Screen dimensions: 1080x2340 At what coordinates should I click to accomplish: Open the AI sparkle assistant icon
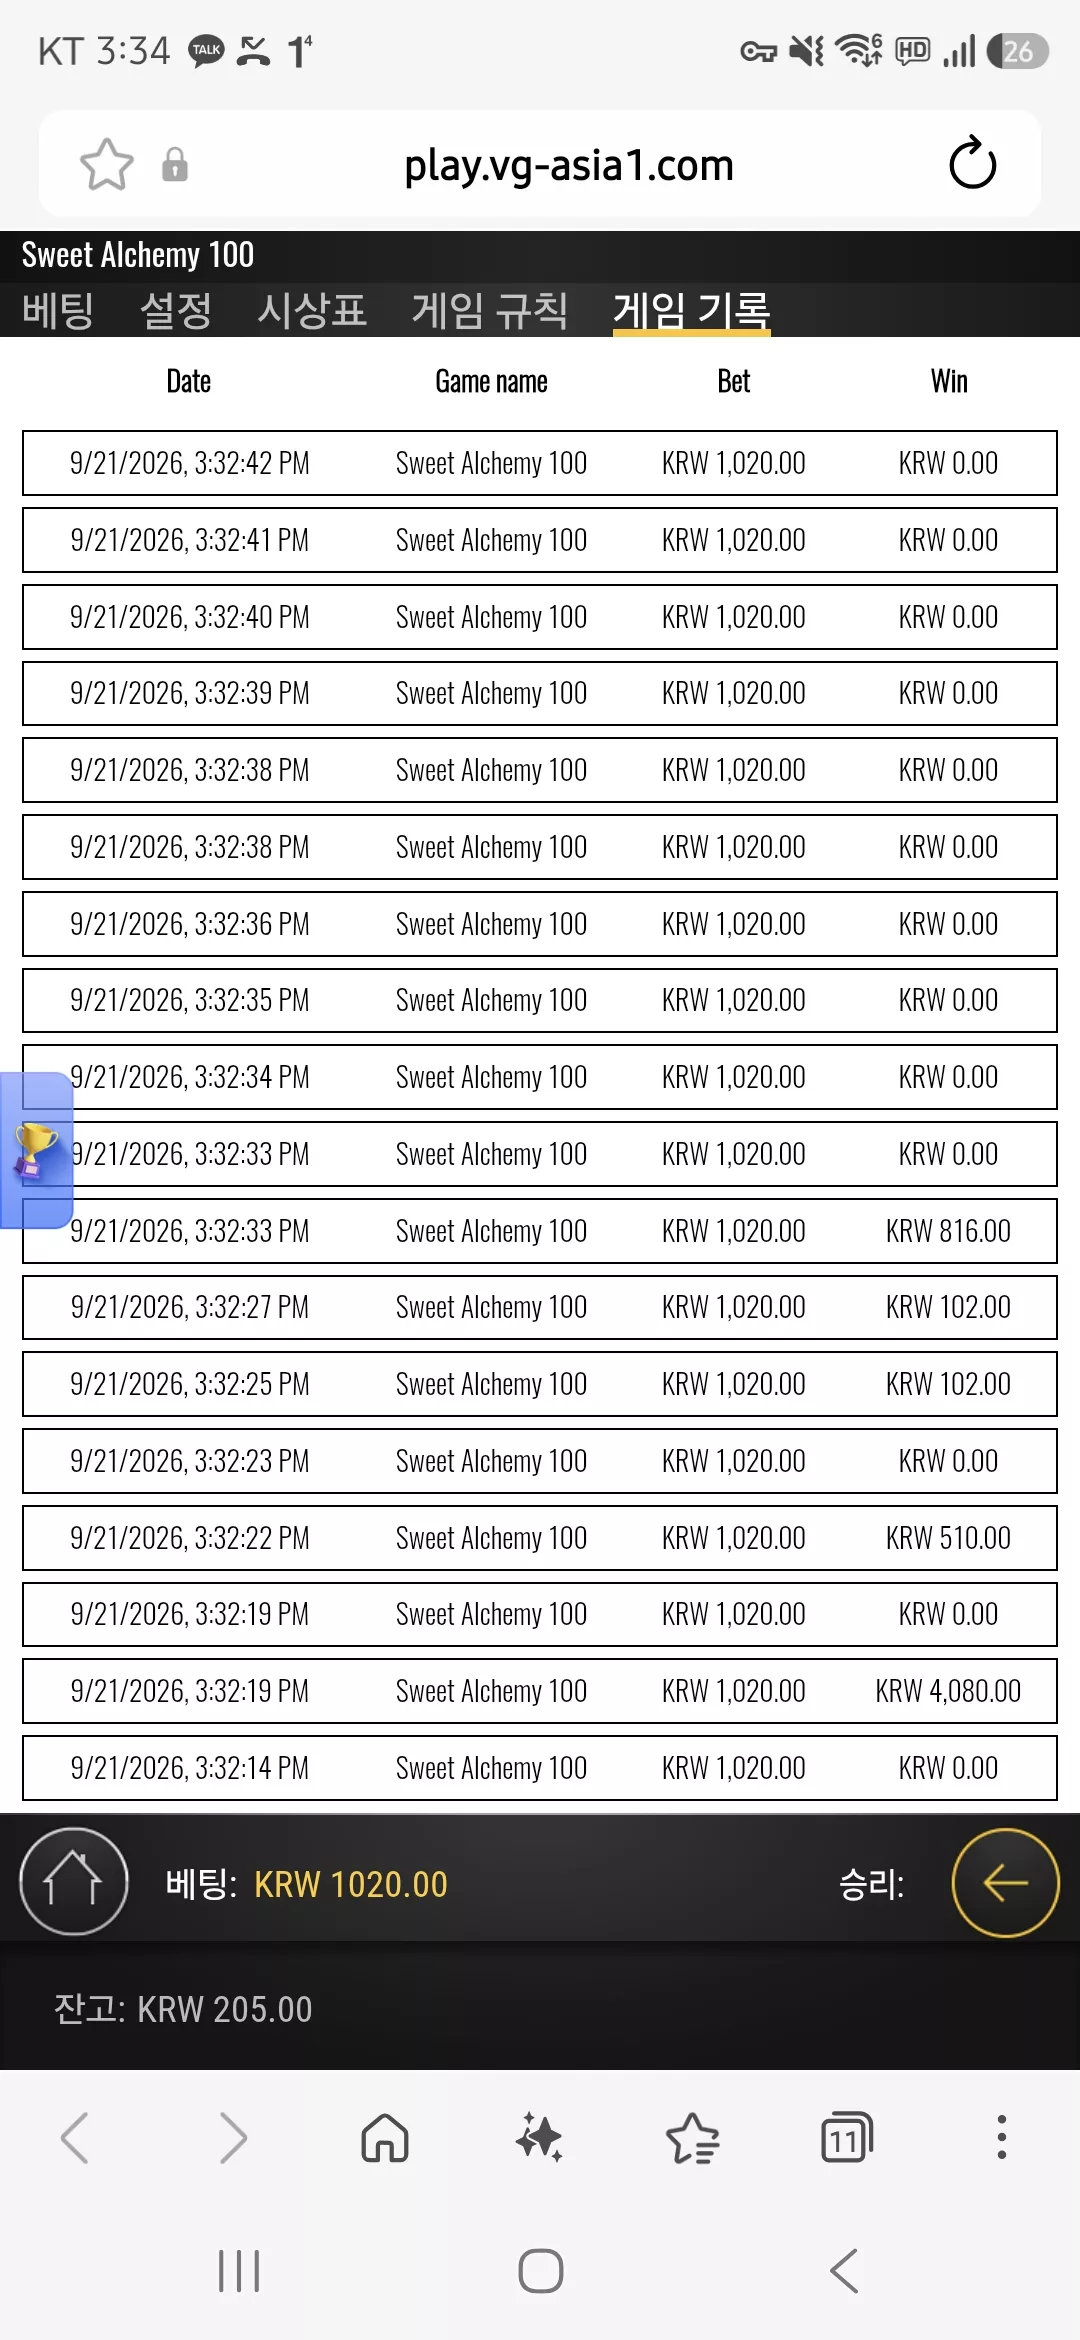click(539, 2138)
